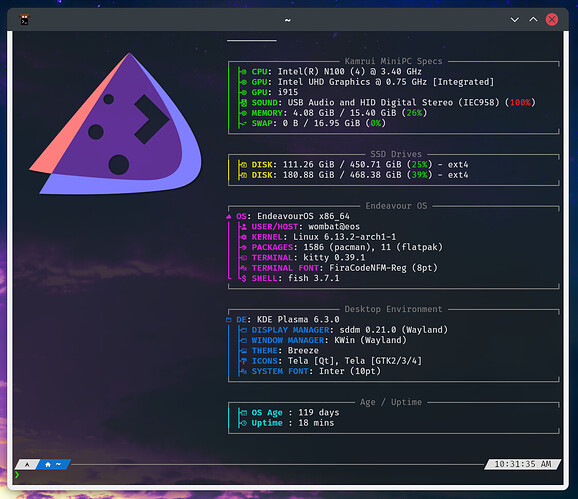Screen dimensions: 578x499
Task: Click the WINDOW MANAGER icon
Action: (x=244, y=341)
